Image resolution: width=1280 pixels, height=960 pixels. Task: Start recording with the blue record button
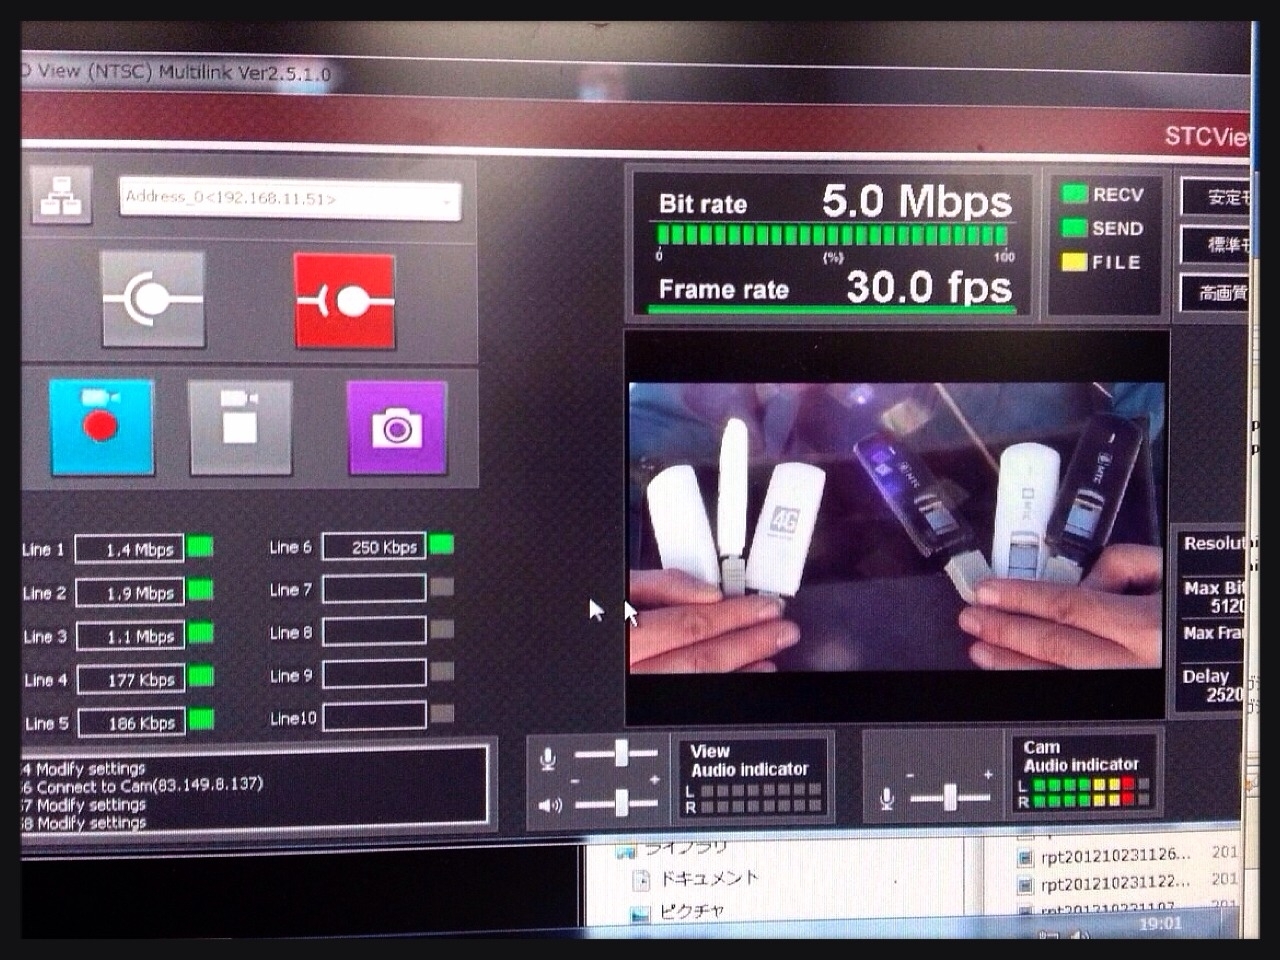102,426
